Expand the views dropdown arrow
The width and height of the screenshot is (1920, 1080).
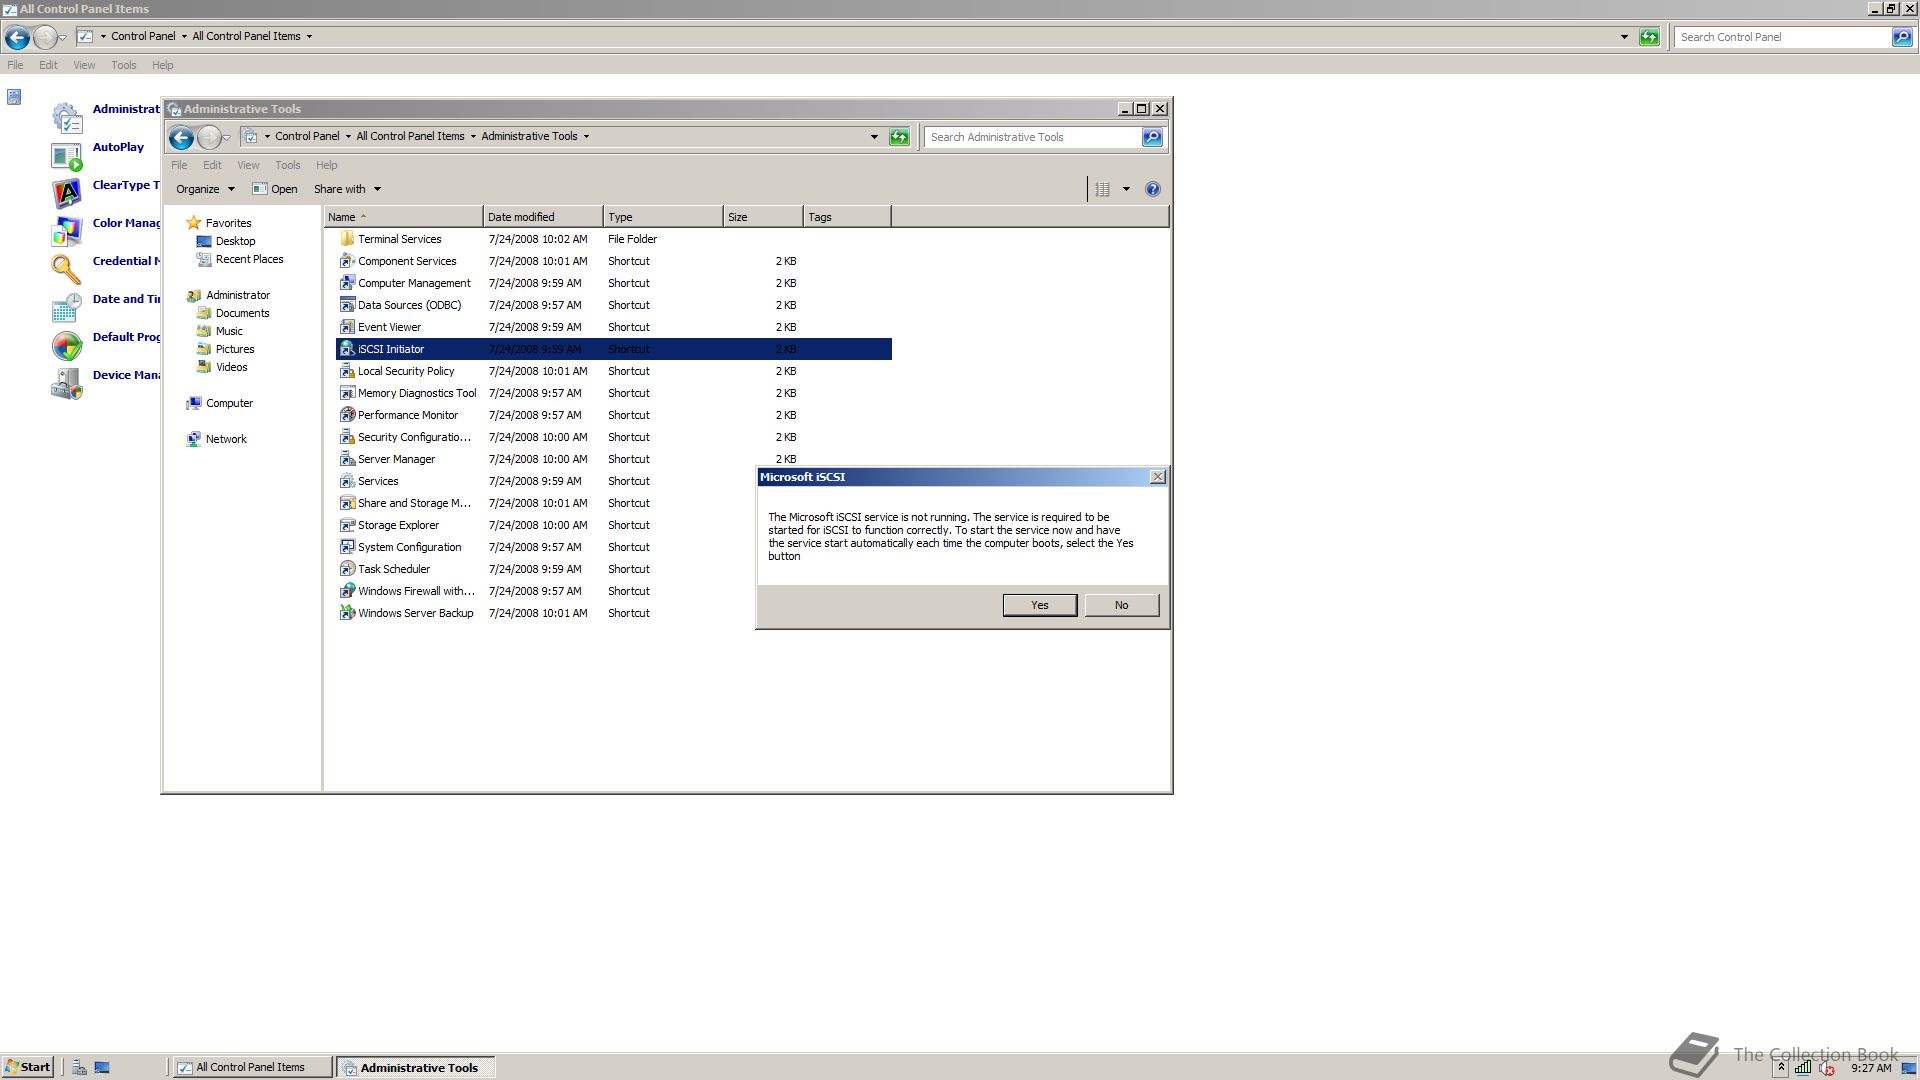pyautogui.click(x=1126, y=189)
